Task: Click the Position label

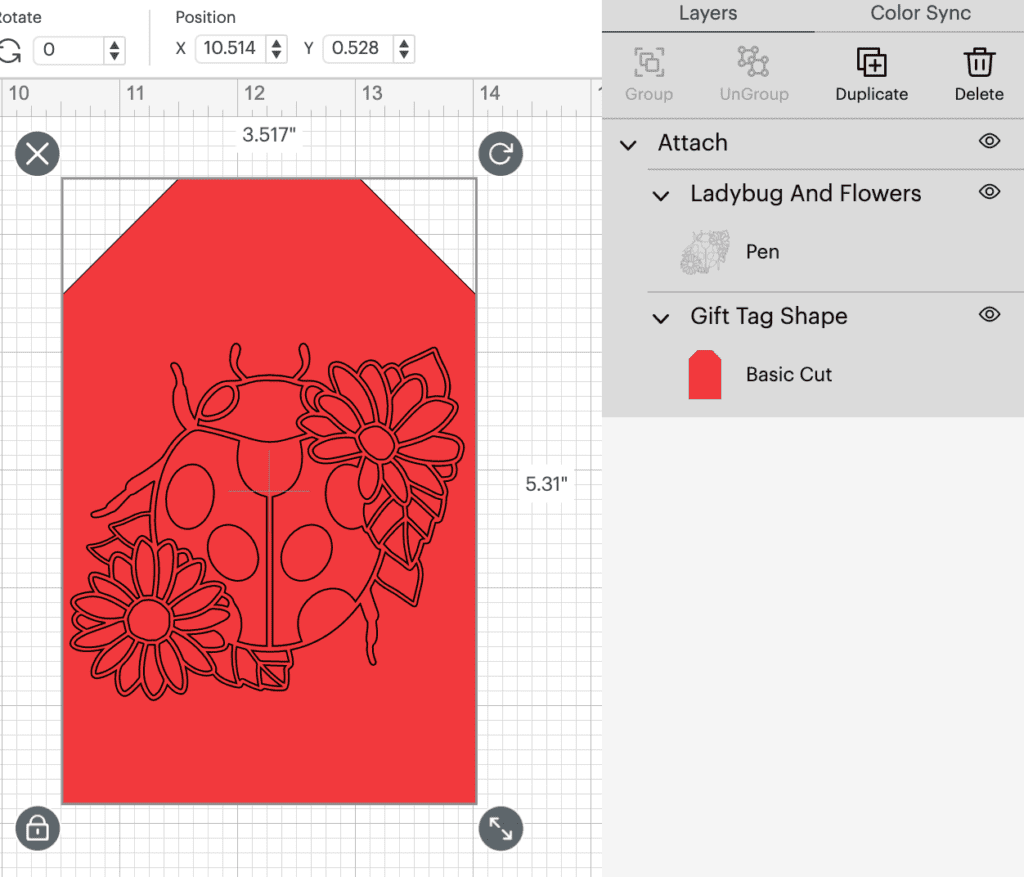Action: [x=205, y=17]
